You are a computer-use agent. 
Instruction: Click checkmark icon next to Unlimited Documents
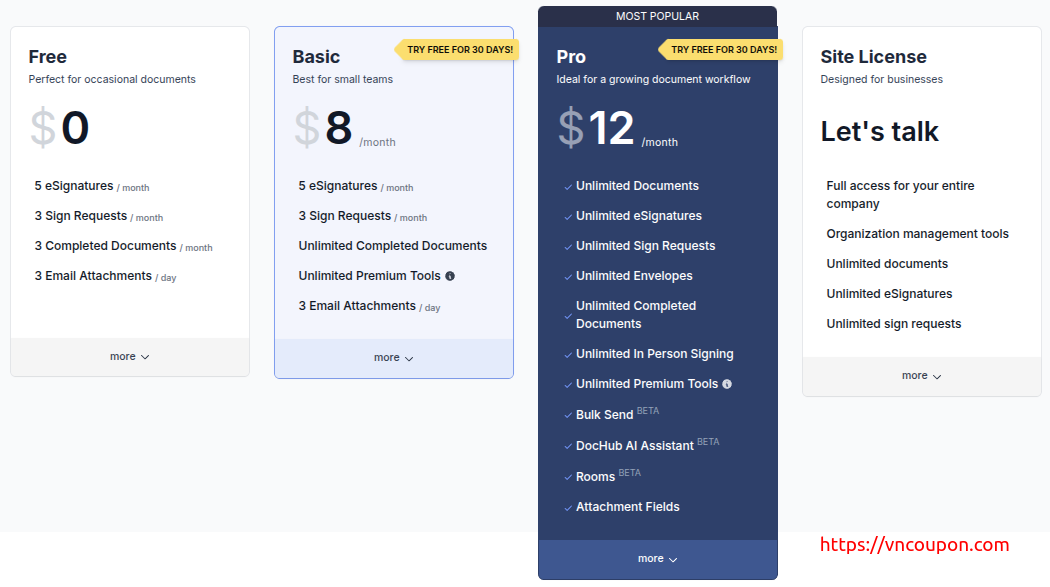point(568,187)
